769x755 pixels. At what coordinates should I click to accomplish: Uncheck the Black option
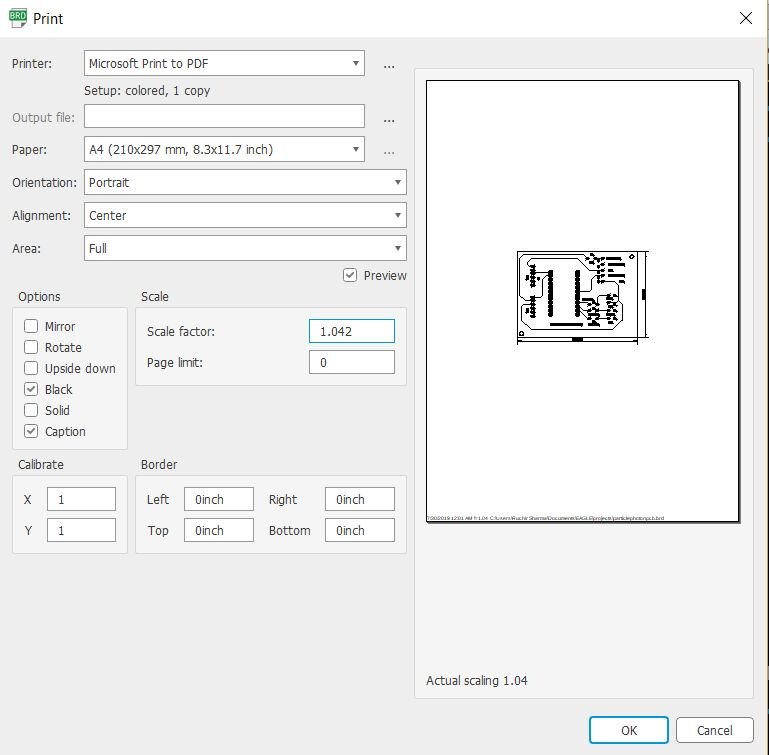[32, 389]
